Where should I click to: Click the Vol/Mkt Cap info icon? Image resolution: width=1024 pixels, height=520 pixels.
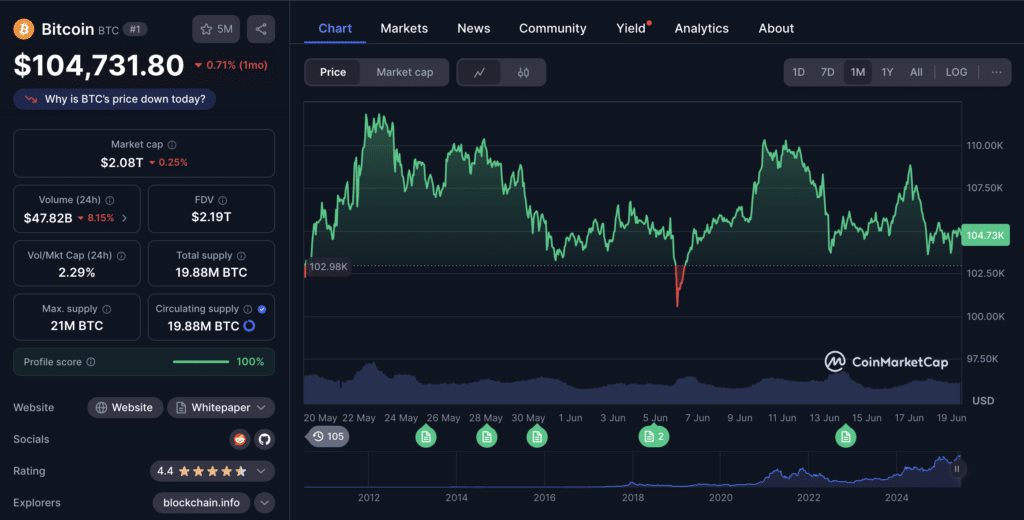coord(121,256)
